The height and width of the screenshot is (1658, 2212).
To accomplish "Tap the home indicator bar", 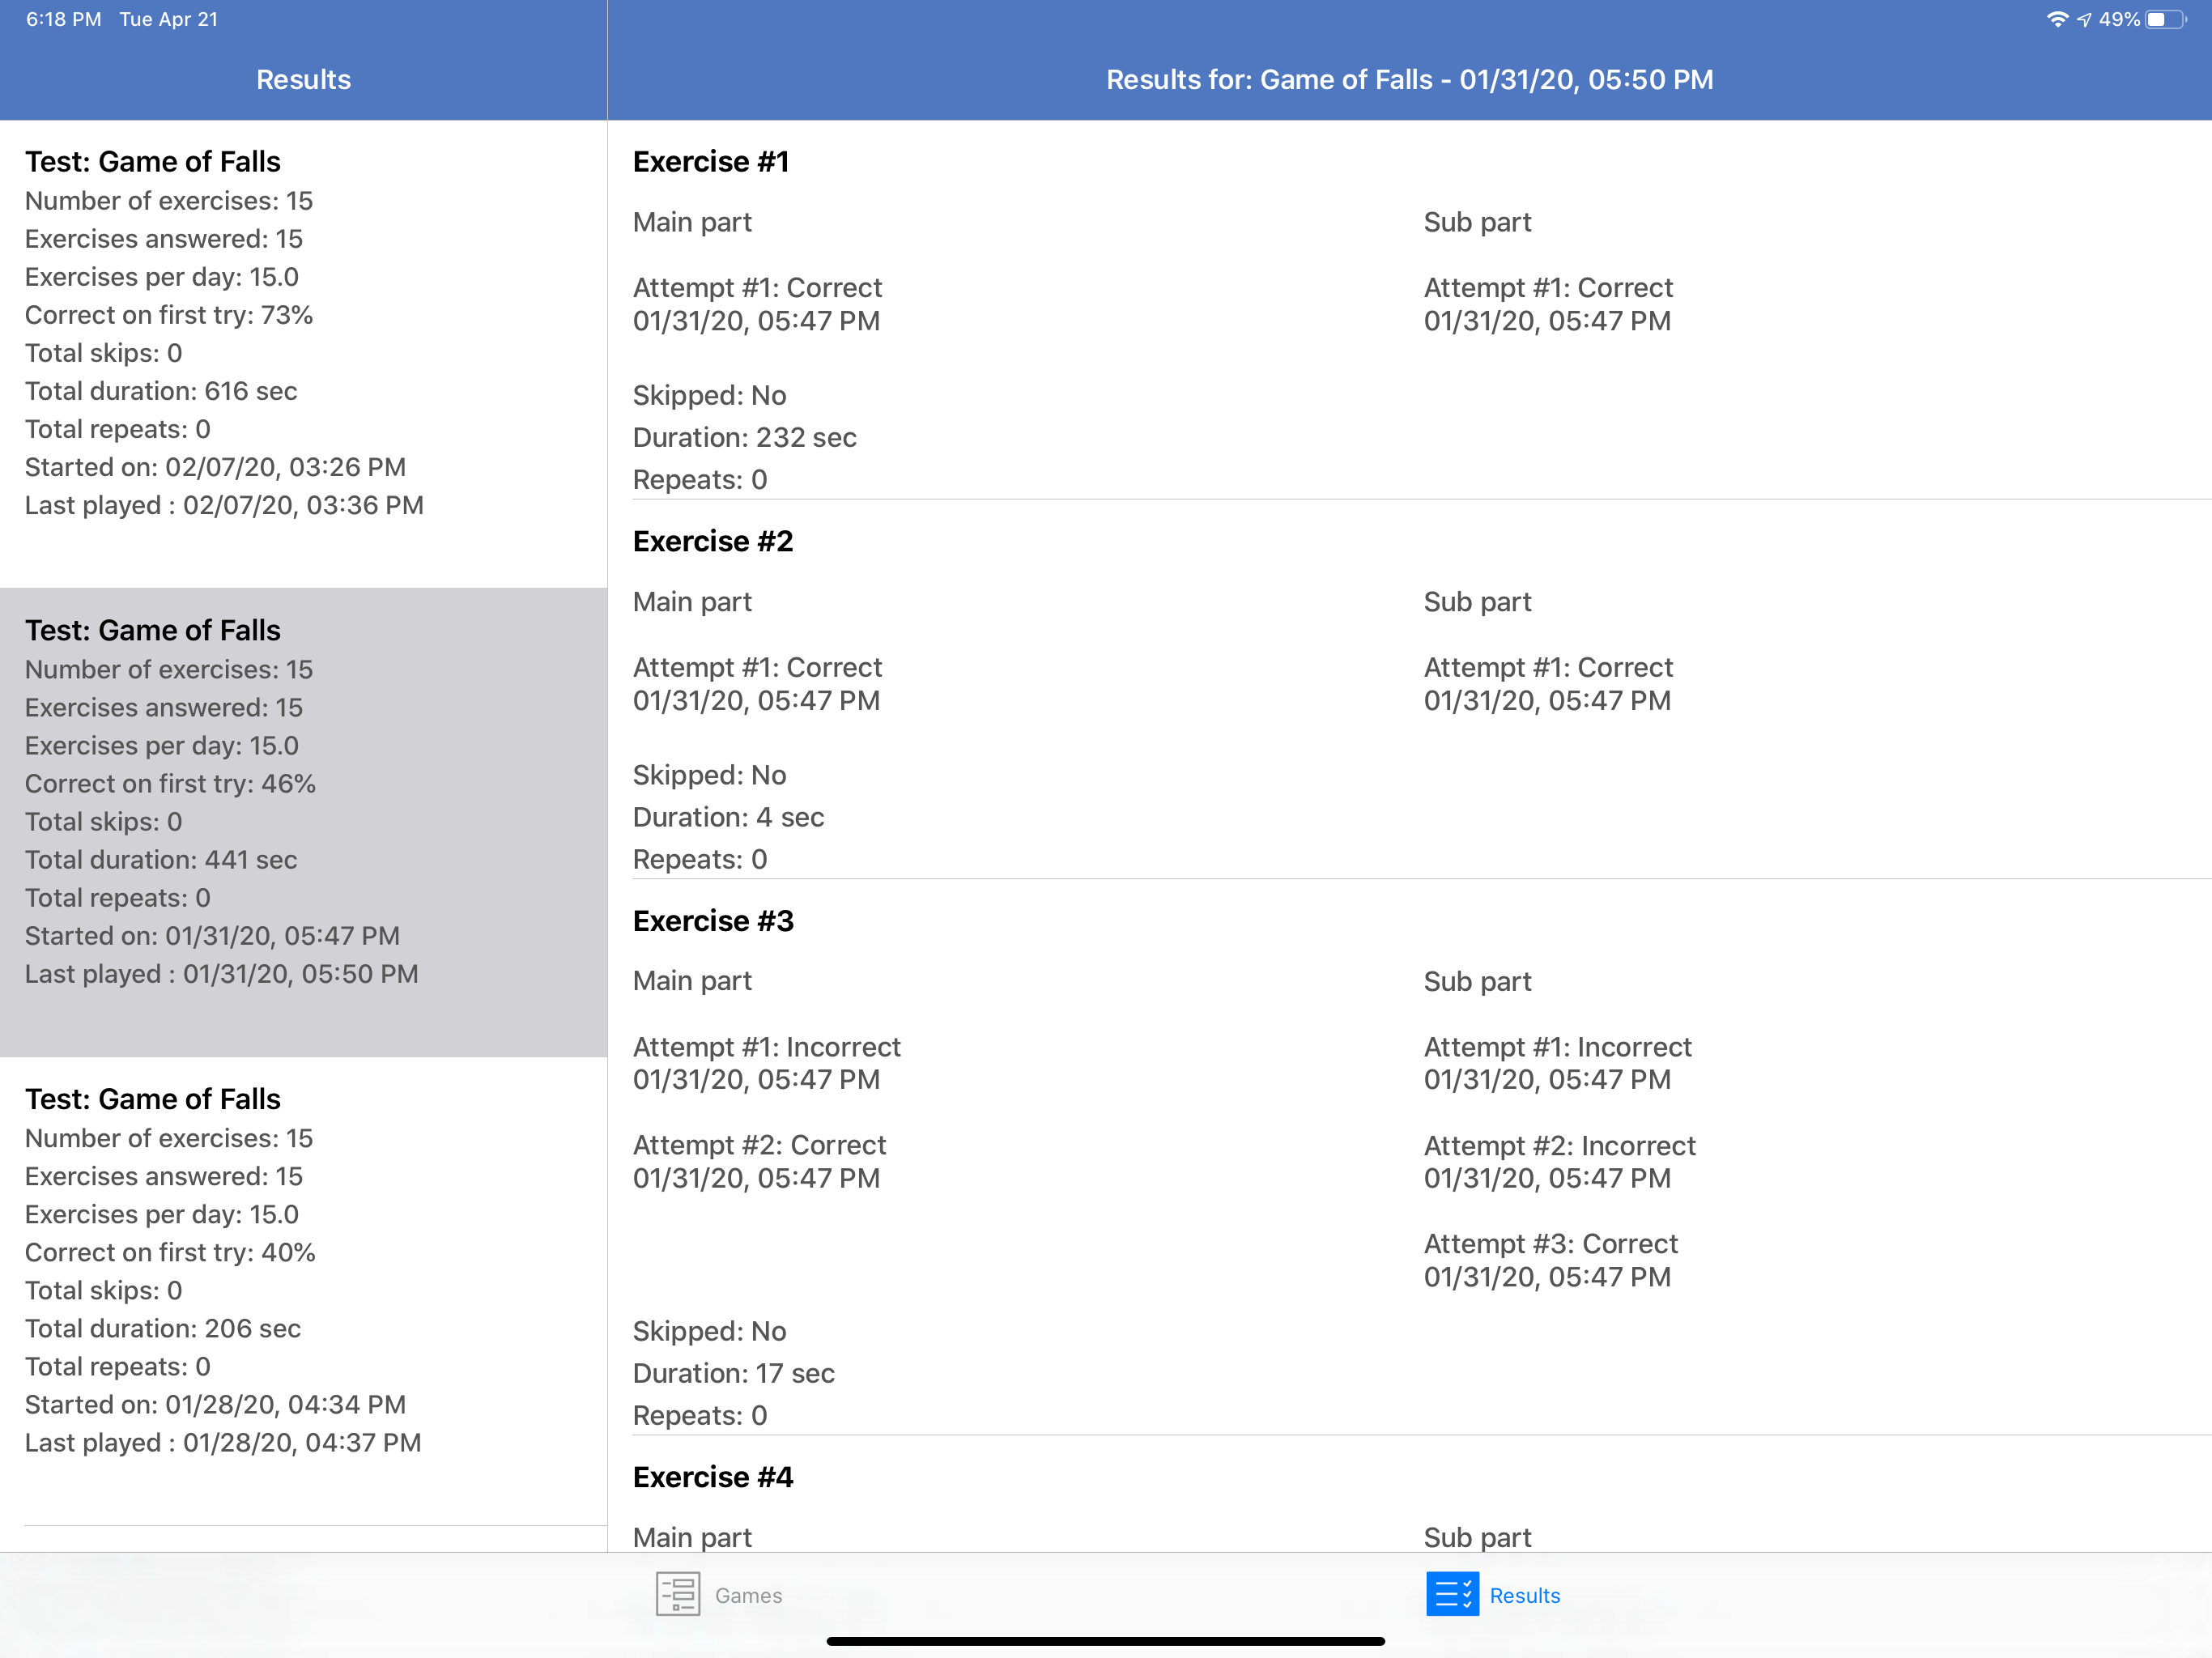I will click(x=1106, y=1641).
